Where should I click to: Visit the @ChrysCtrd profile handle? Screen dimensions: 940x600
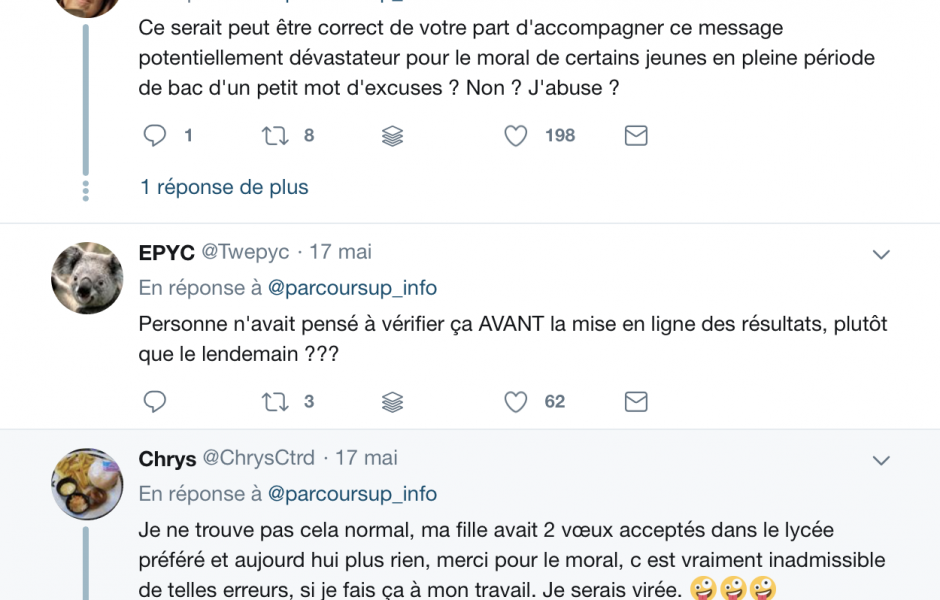(258, 458)
